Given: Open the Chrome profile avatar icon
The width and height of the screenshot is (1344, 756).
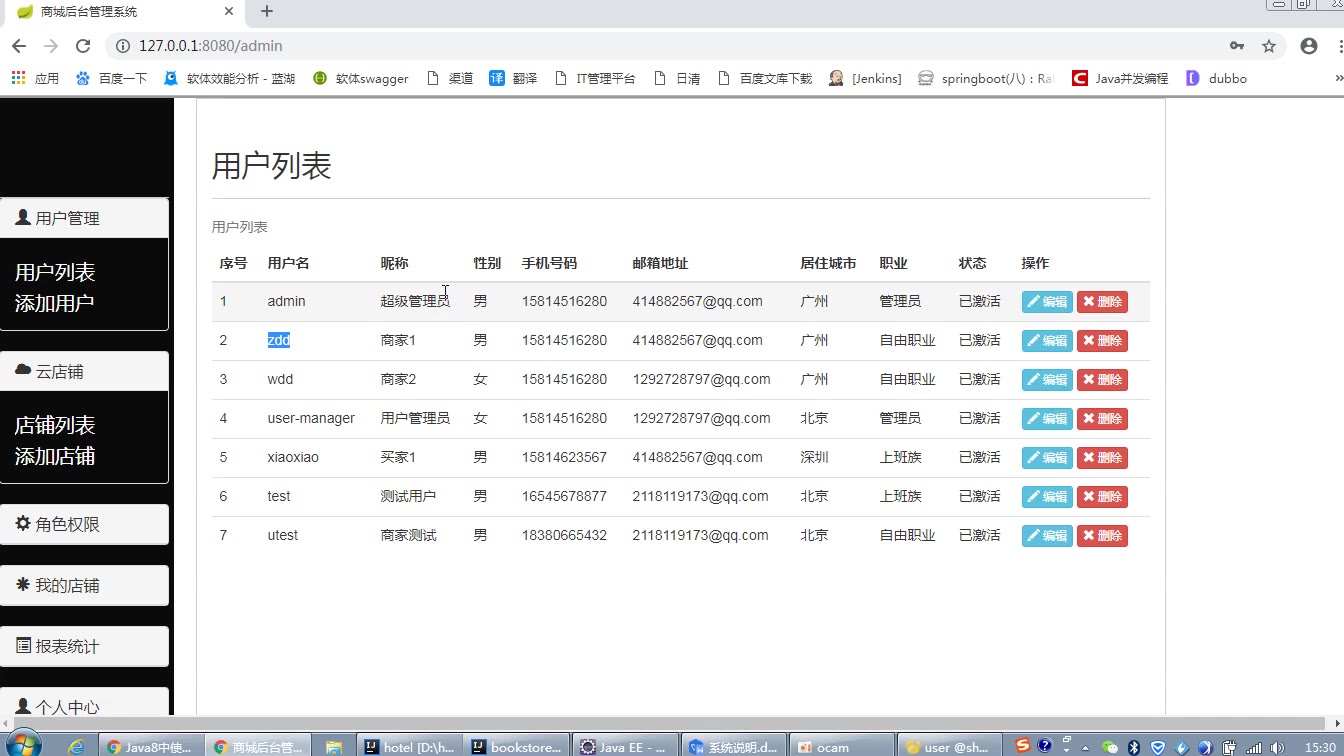Looking at the screenshot, I should 1308,46.
